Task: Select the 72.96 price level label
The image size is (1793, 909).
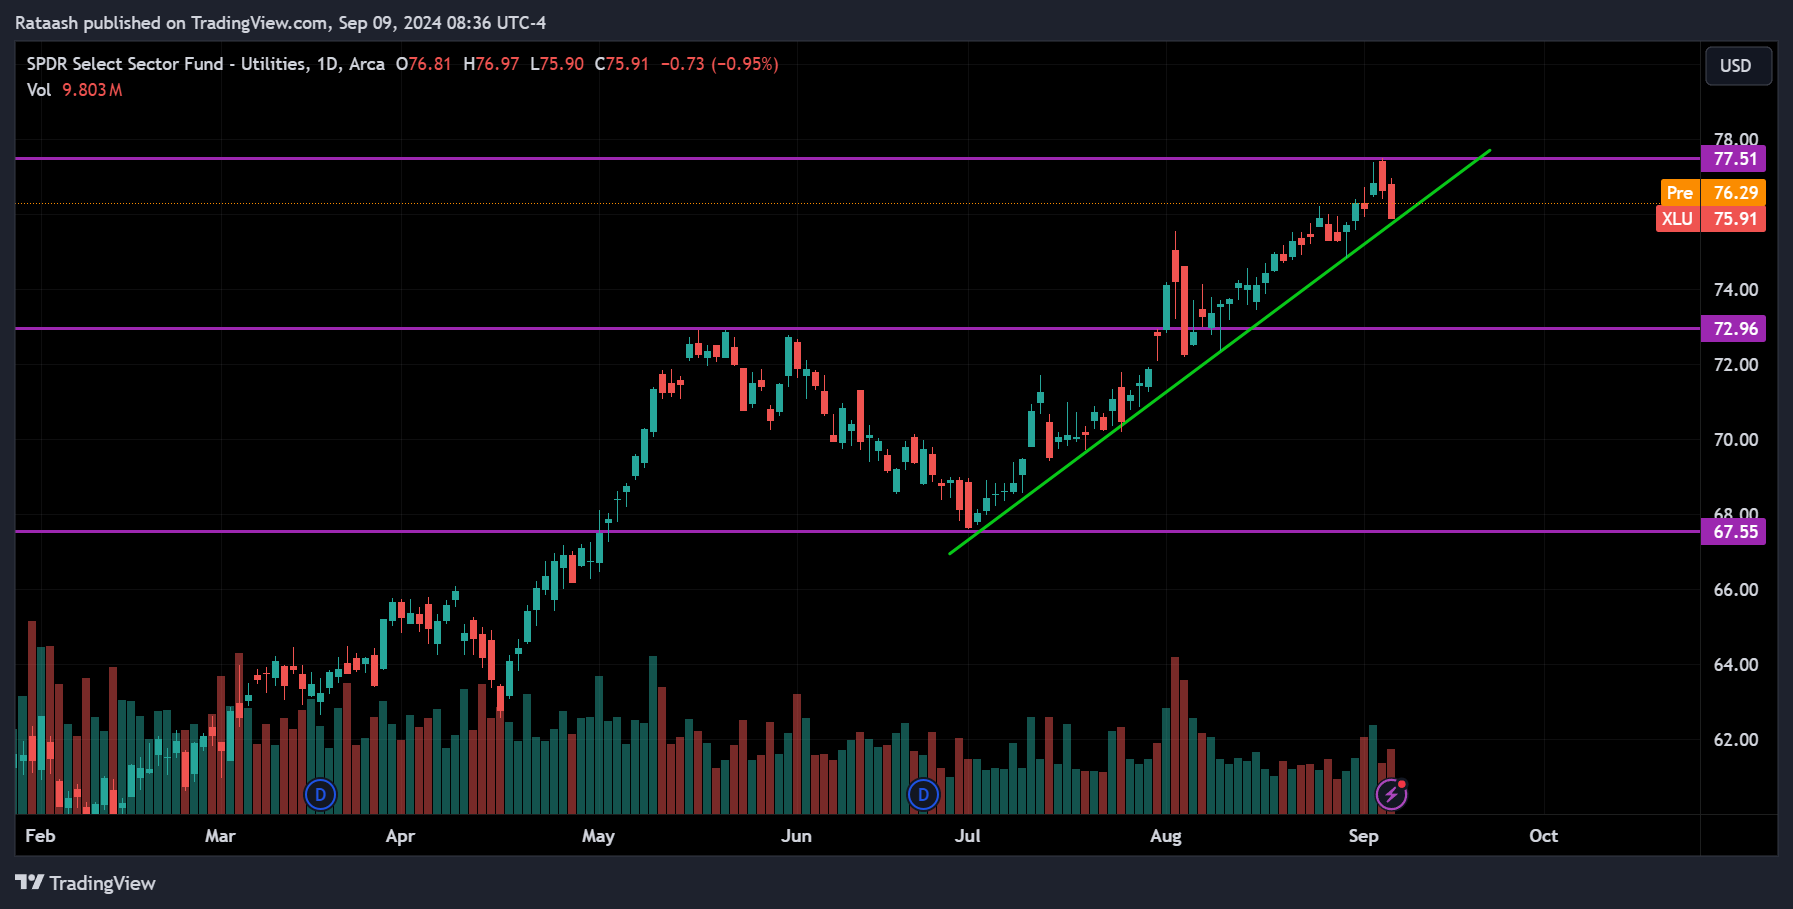Action: 1734,329
